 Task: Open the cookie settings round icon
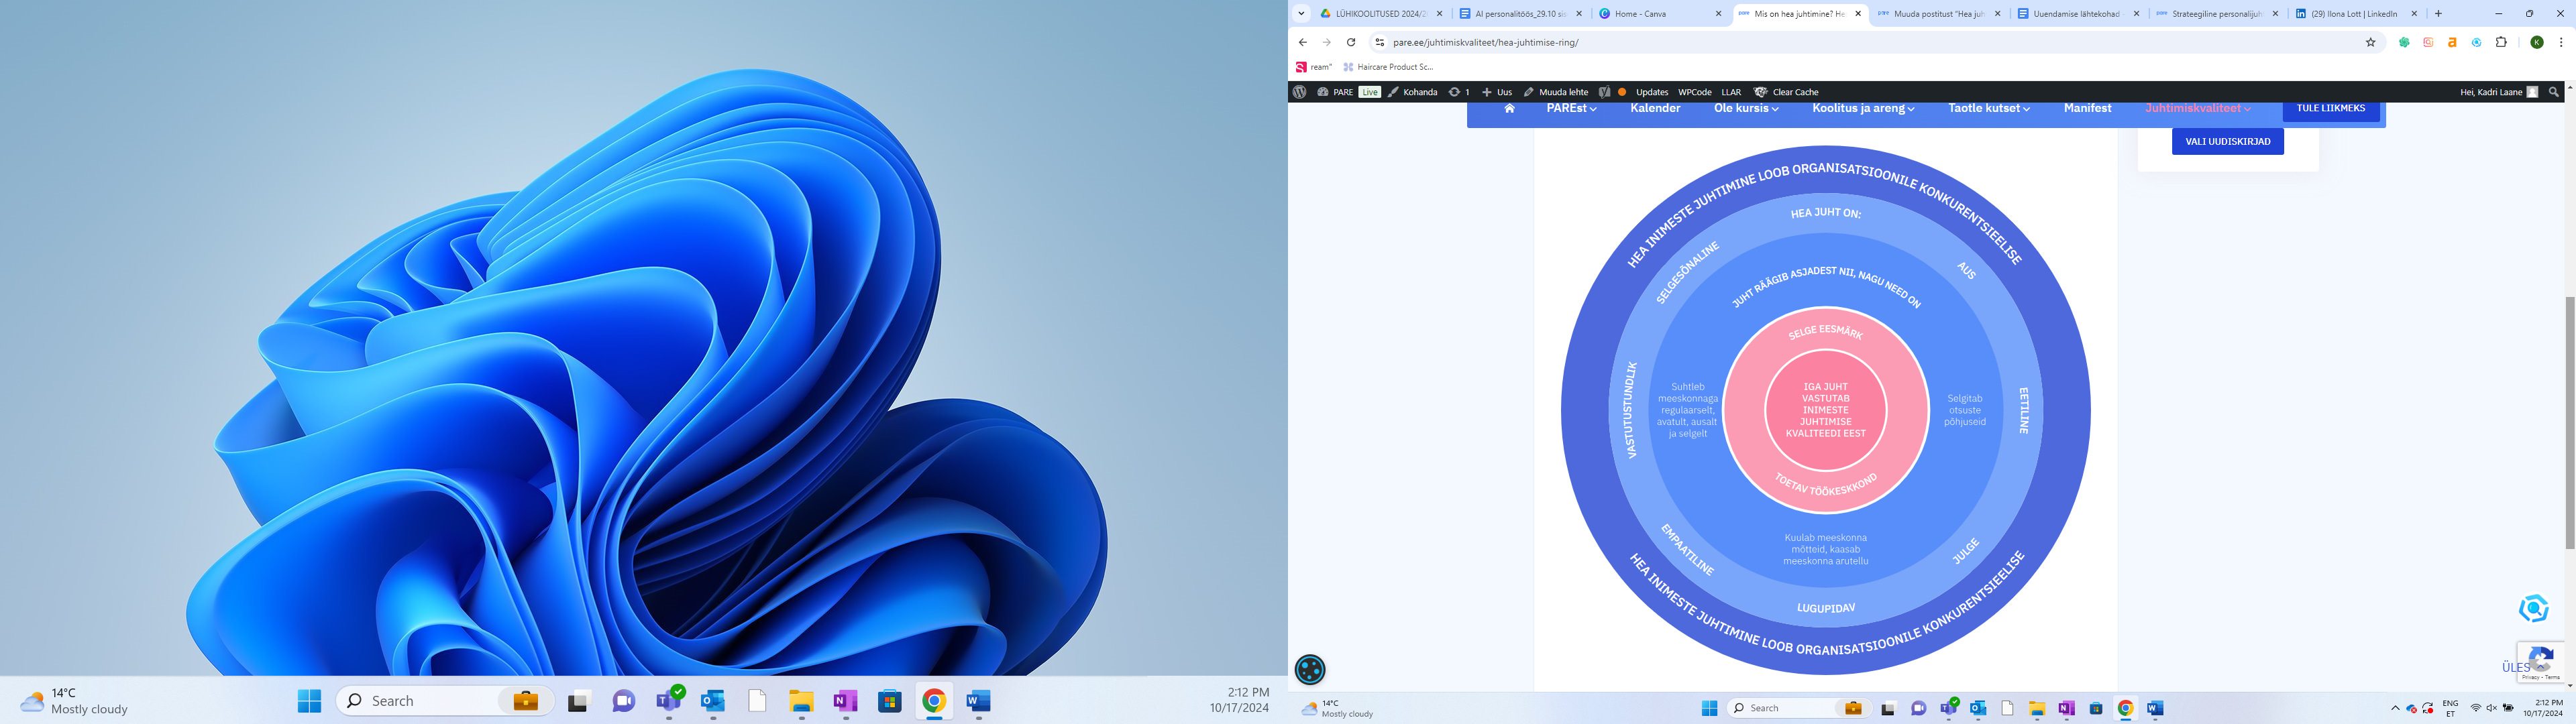pos(1310,669)
